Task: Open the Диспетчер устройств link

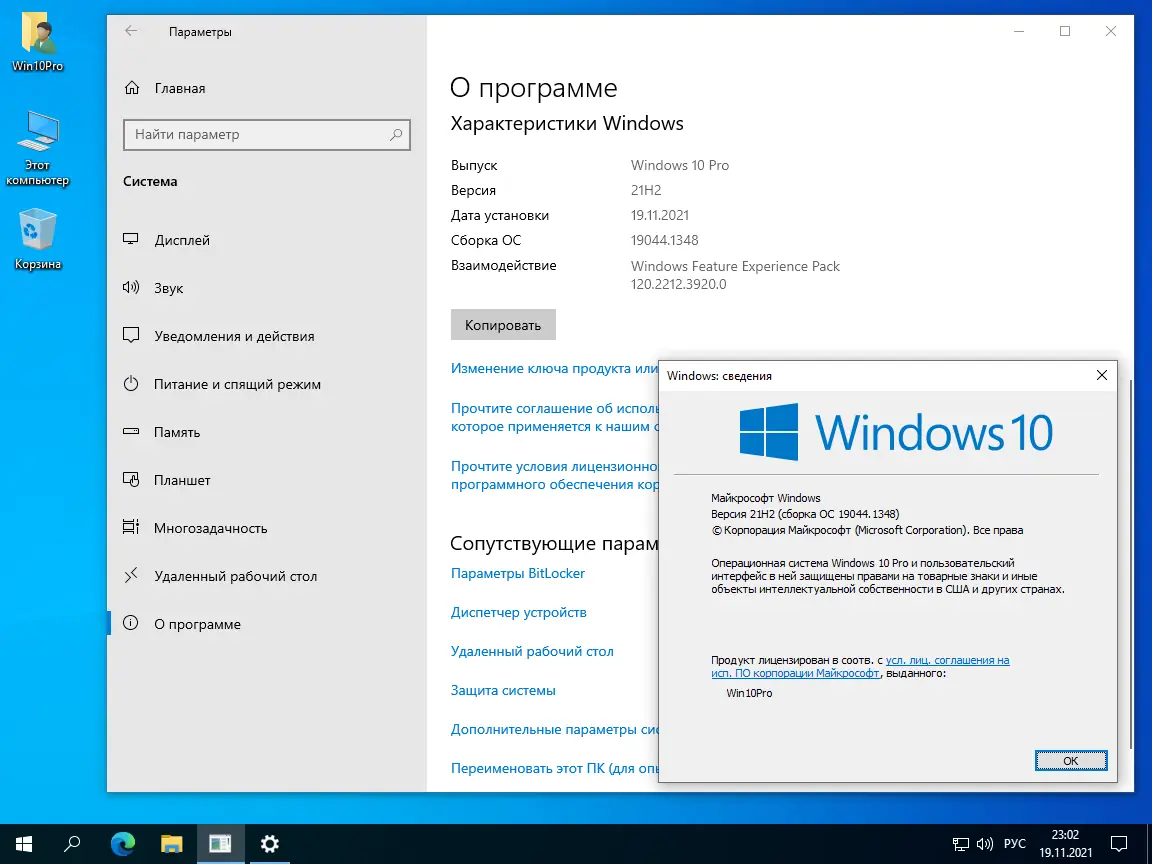Action: coord(519,612)
